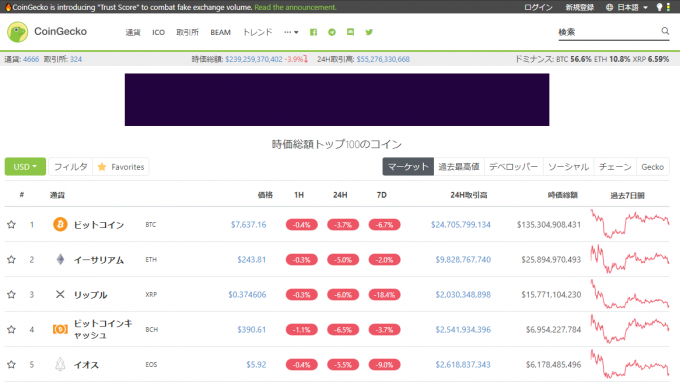
Task: Open the 通貨 nav menu
Action: coord(133,32)
